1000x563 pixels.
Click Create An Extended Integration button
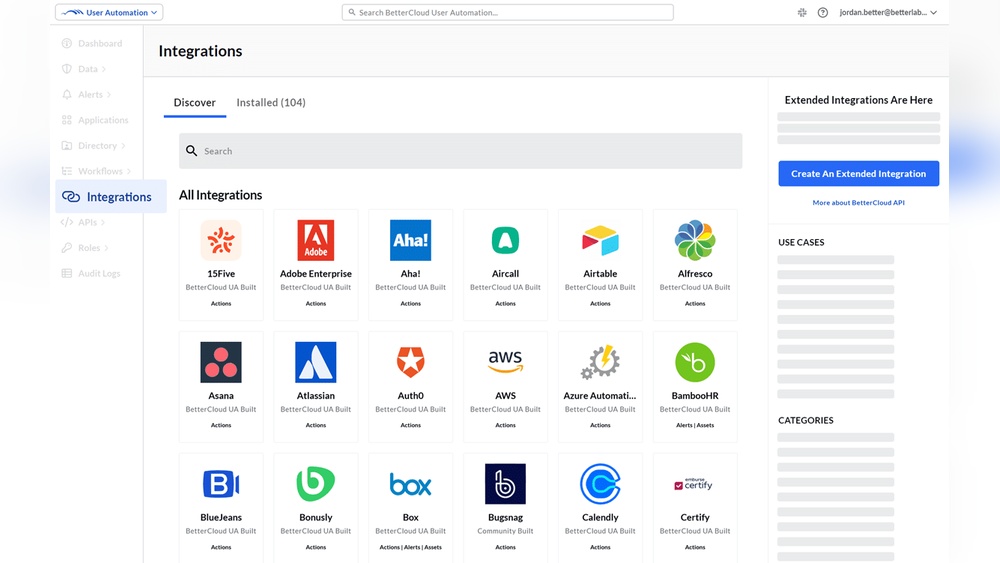tap(858, 173)
